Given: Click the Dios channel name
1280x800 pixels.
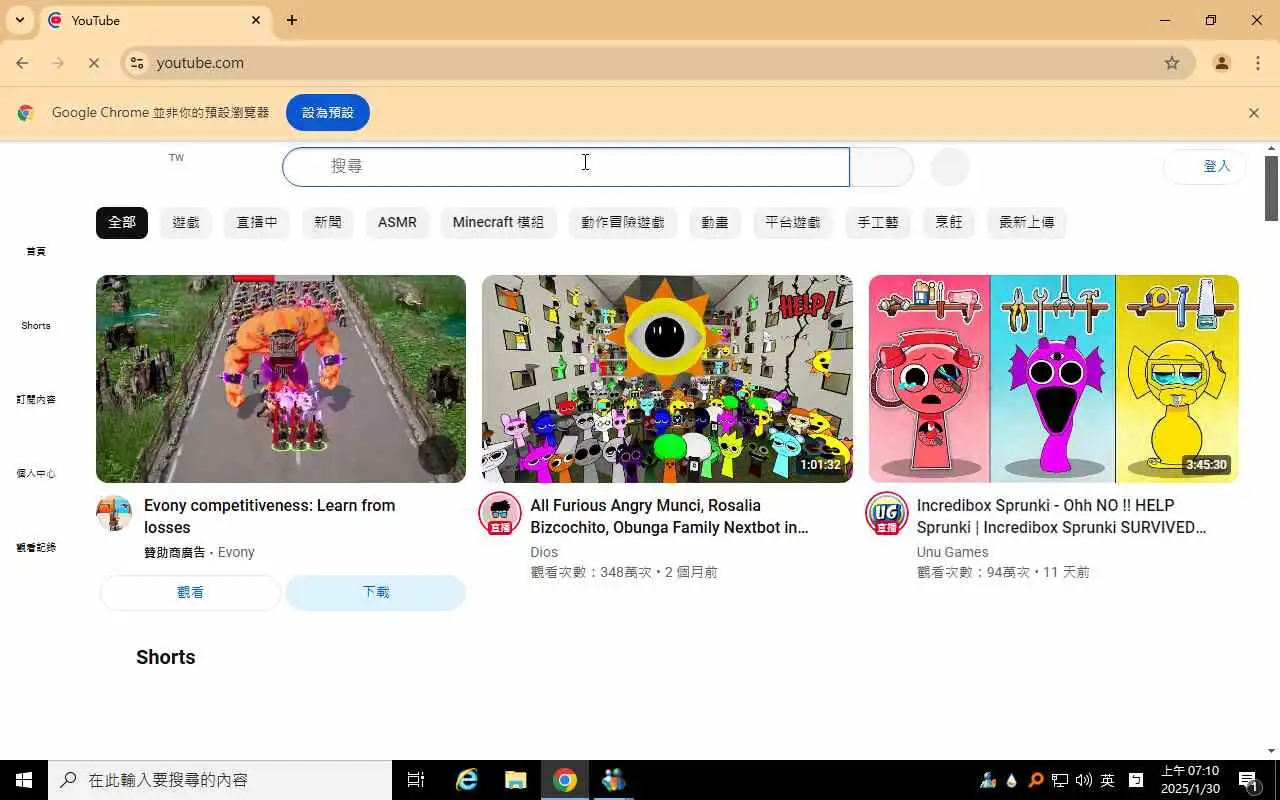Looking at the screenshot, I should [544, 552].
